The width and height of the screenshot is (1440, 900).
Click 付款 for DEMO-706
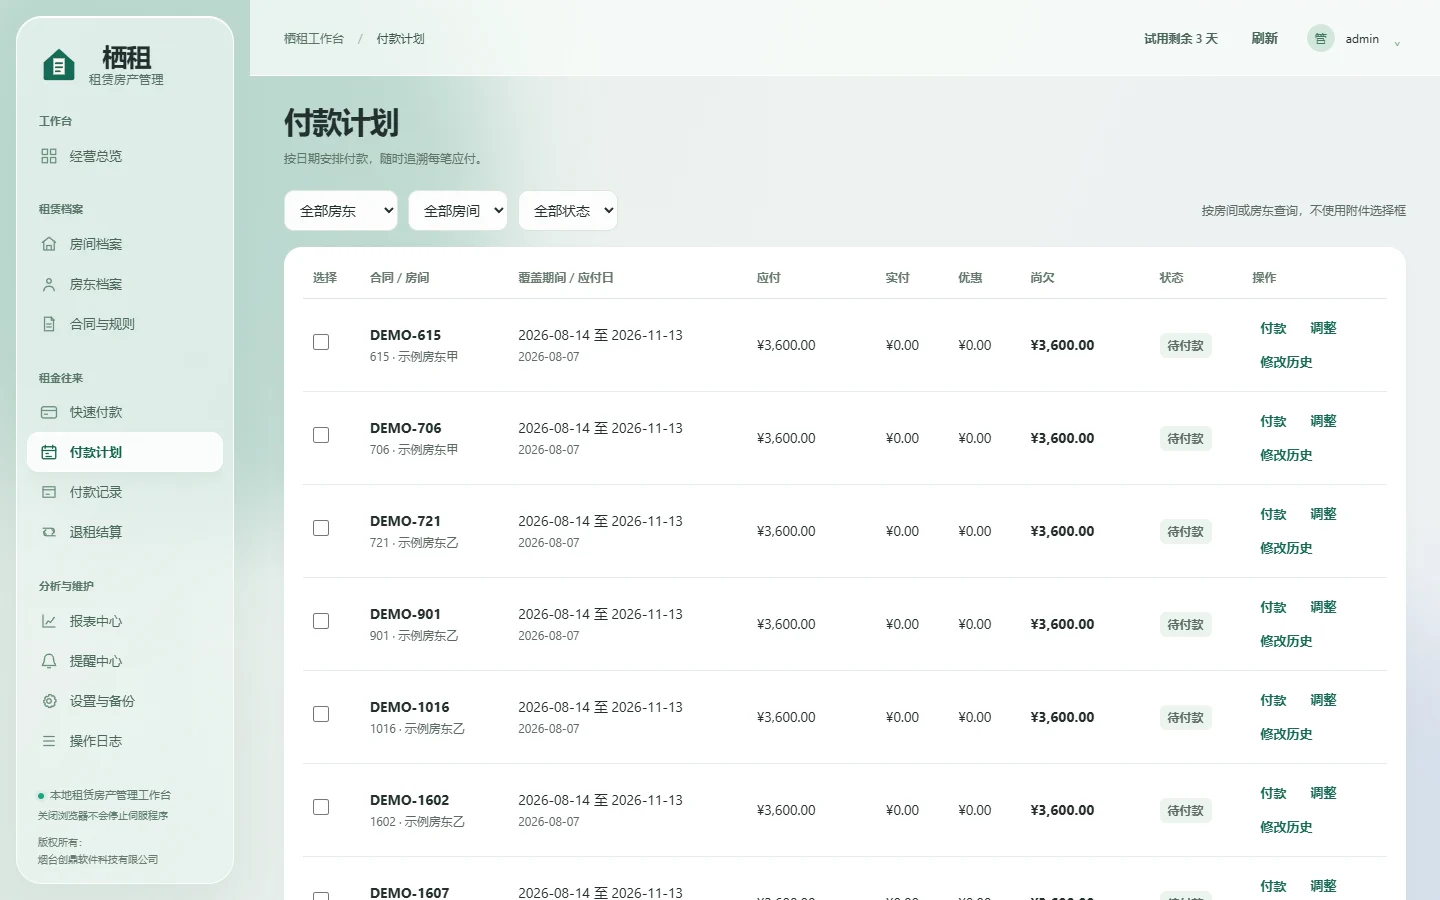pyautogui.click(x=1273, y=421)
